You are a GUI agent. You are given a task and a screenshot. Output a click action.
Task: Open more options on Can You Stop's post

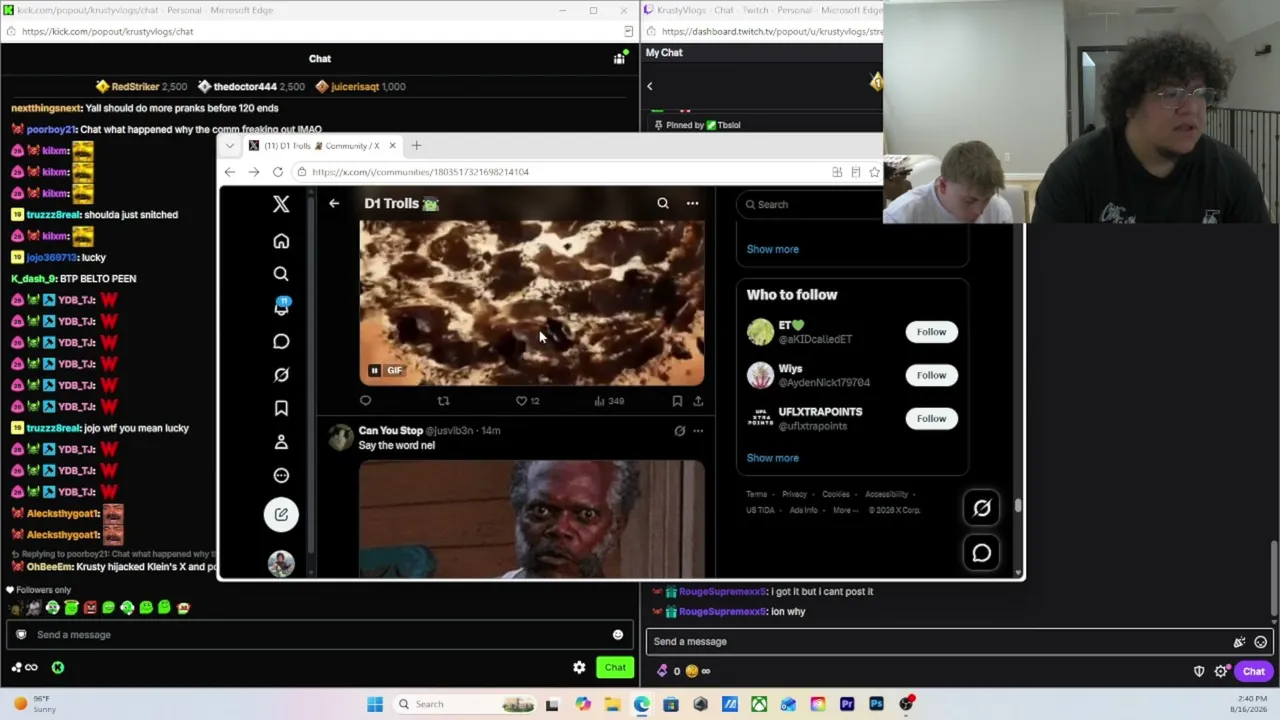click(698, 431)
